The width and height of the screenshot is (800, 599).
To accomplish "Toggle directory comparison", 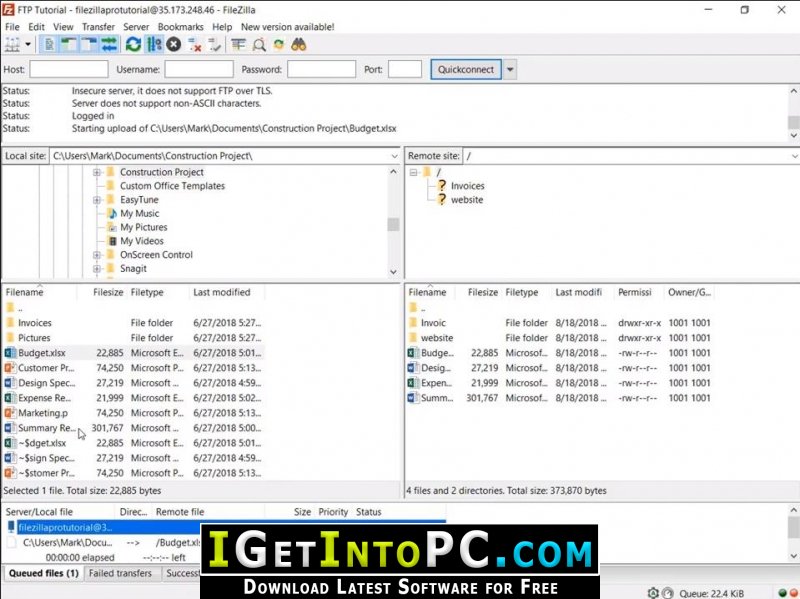I will (259, 45).
